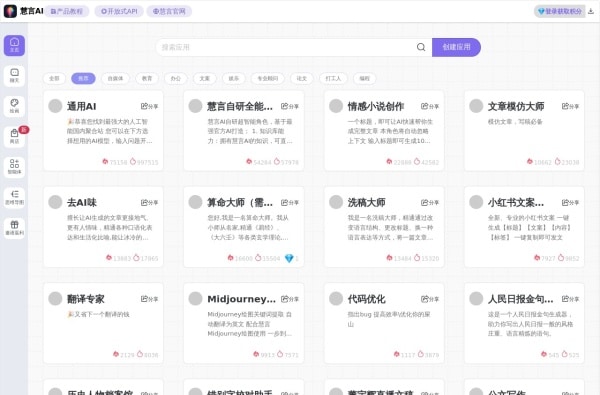Click the 登录获取积分 login button

(559, 11)
